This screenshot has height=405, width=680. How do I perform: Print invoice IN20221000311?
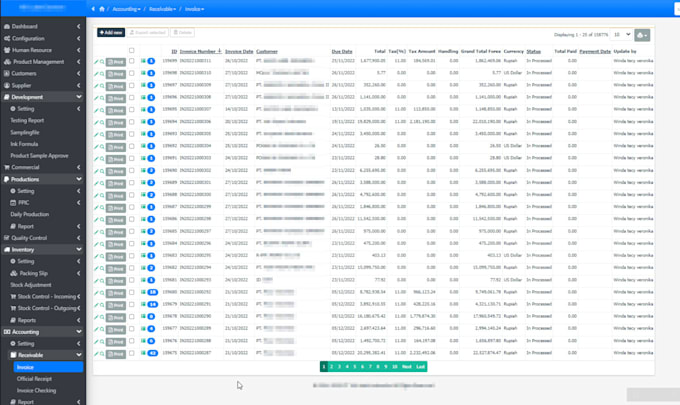click(116, 62)
